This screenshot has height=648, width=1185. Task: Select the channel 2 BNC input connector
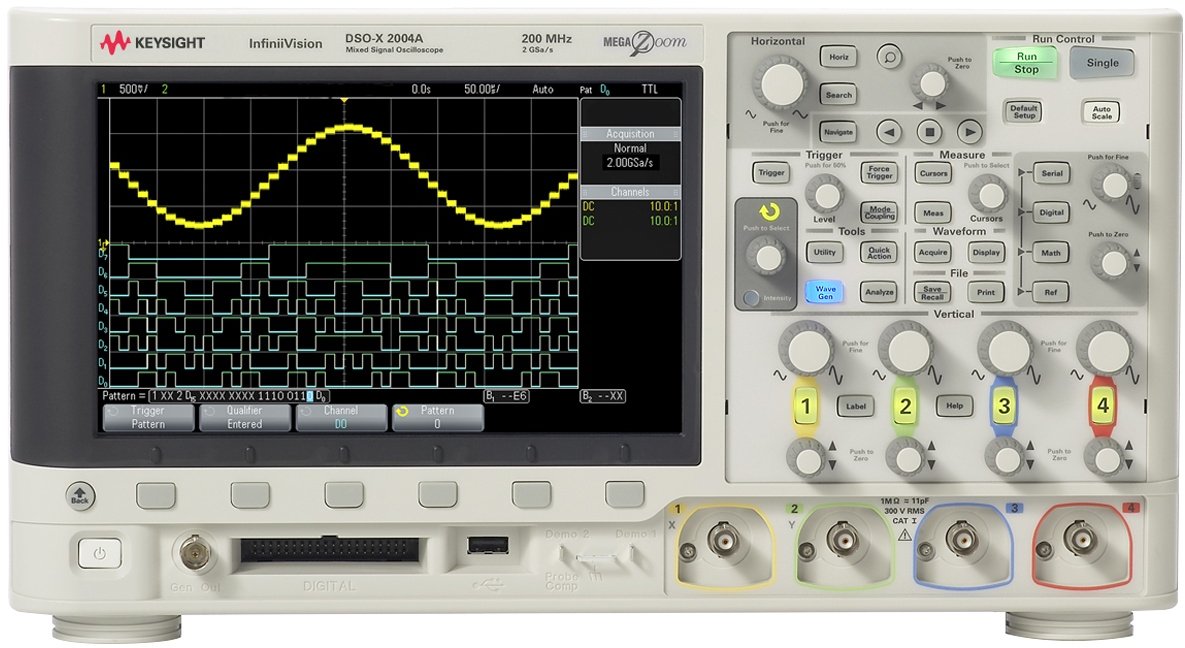coord(842,542)
